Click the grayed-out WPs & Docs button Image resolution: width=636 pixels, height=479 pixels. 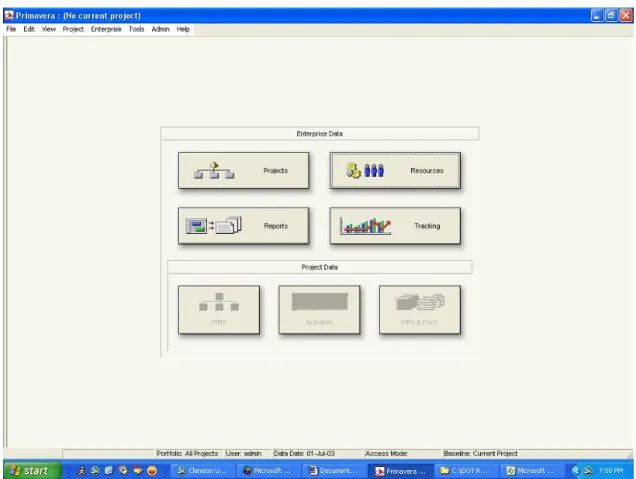point(420,310)
